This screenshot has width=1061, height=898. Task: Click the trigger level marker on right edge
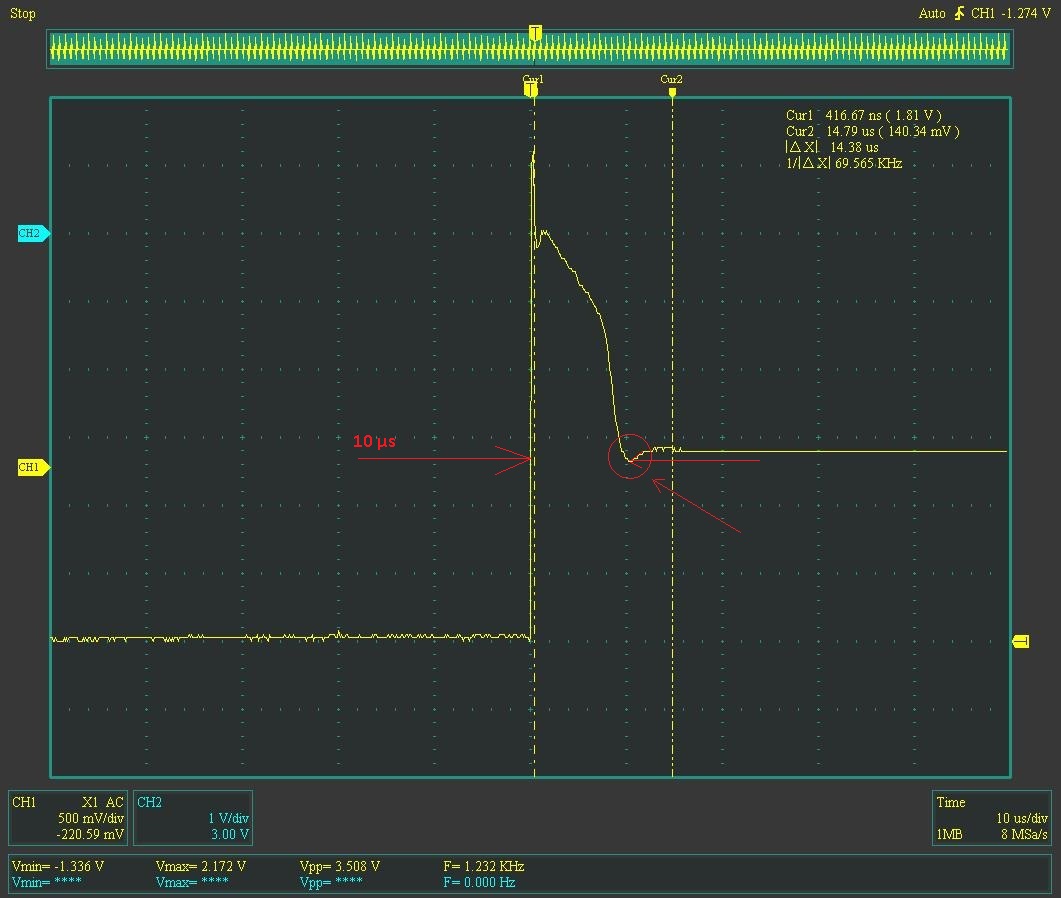[1020, 641]
